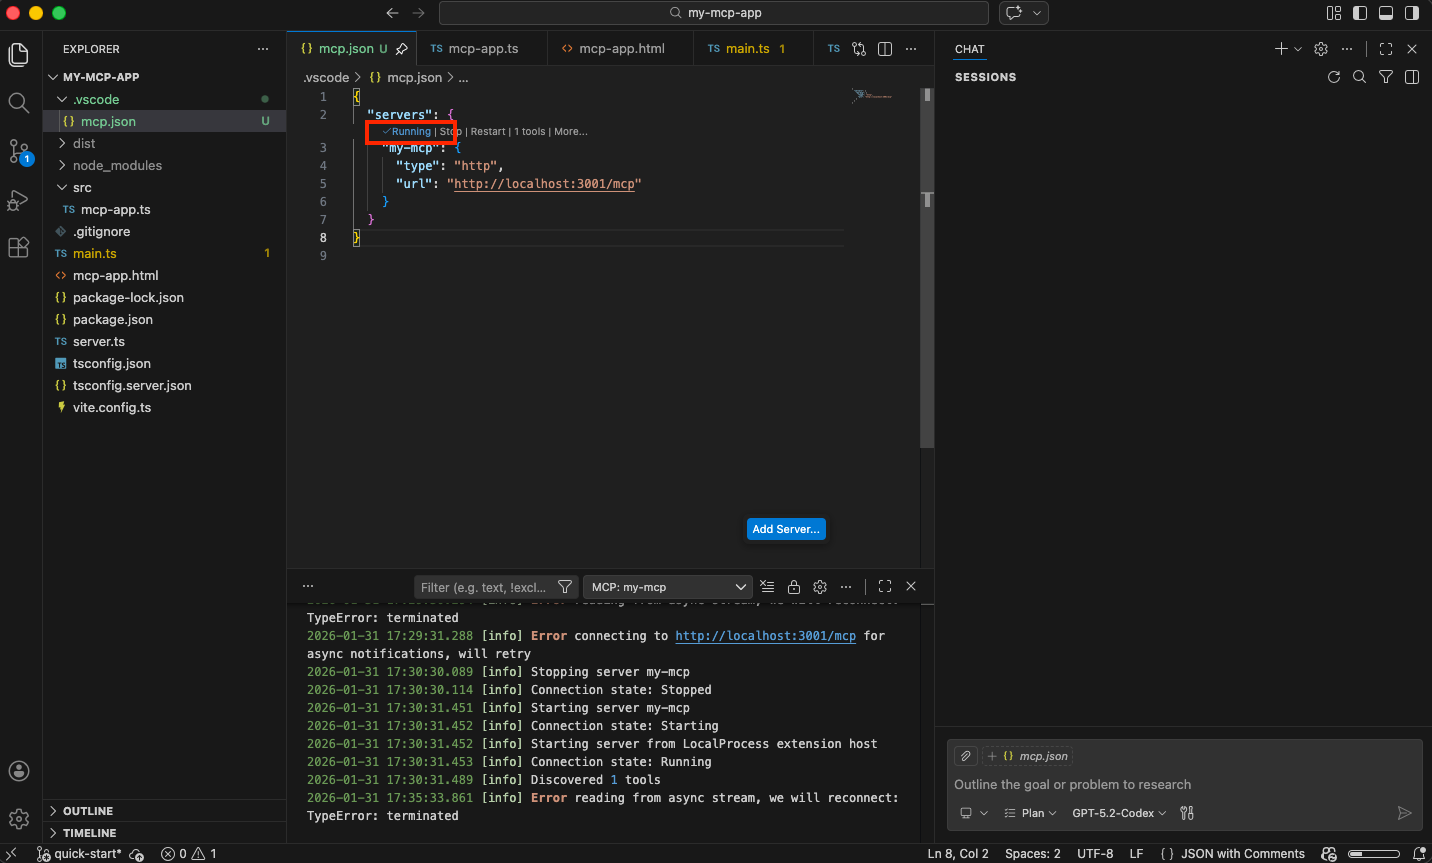Toggle secondary side bar visibility
The width and height of the screenshot is (1432, 863).
1412,13
